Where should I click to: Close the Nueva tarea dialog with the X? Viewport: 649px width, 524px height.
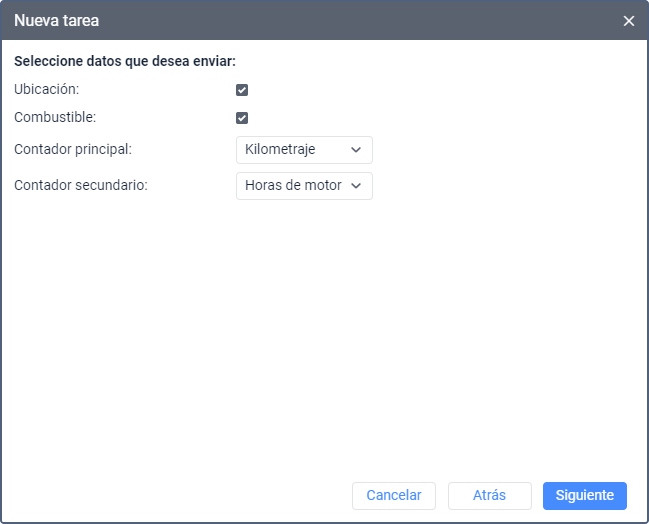628,21
